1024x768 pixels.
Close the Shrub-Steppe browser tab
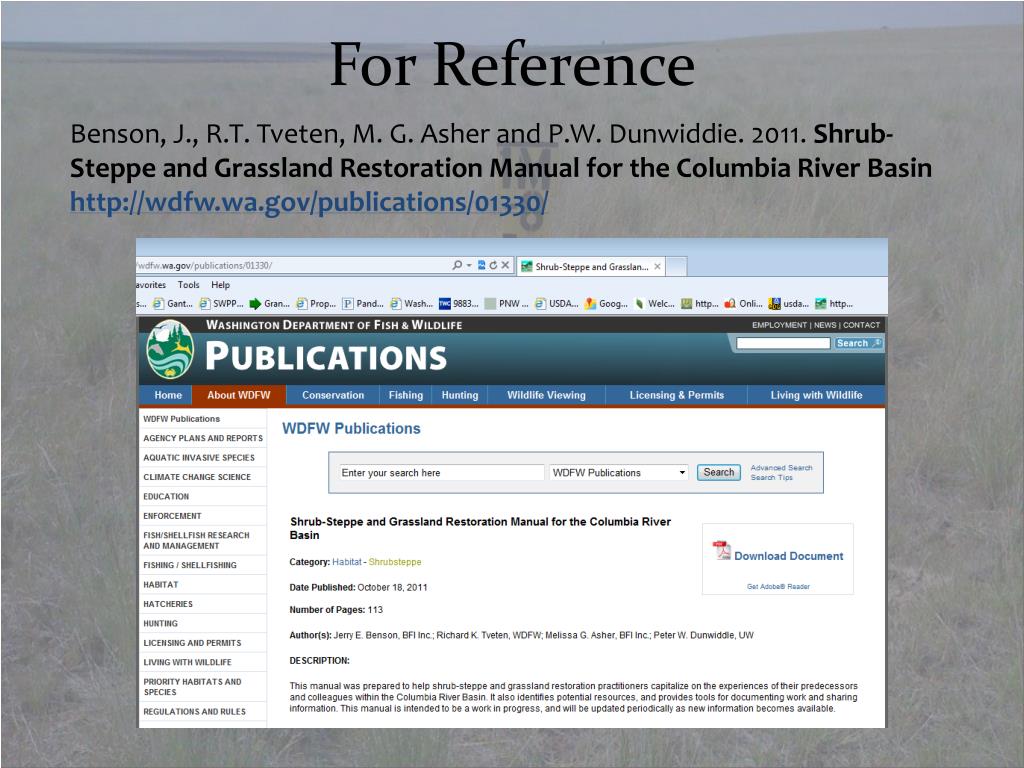(x=658, y=266)
